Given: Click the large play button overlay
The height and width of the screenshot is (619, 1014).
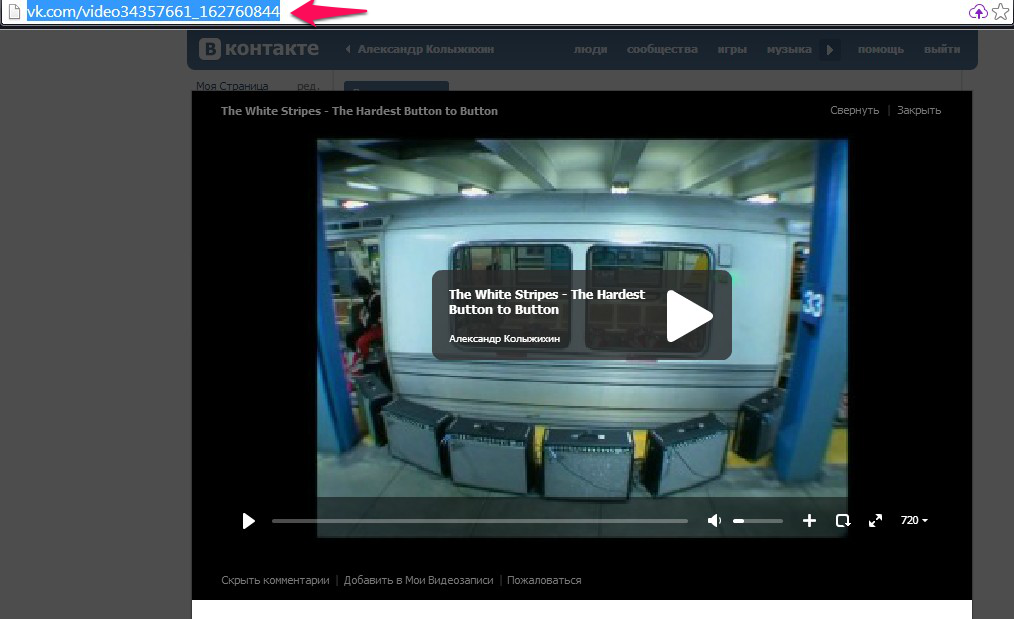Looking at the screenshot, I should coord(689,316).
